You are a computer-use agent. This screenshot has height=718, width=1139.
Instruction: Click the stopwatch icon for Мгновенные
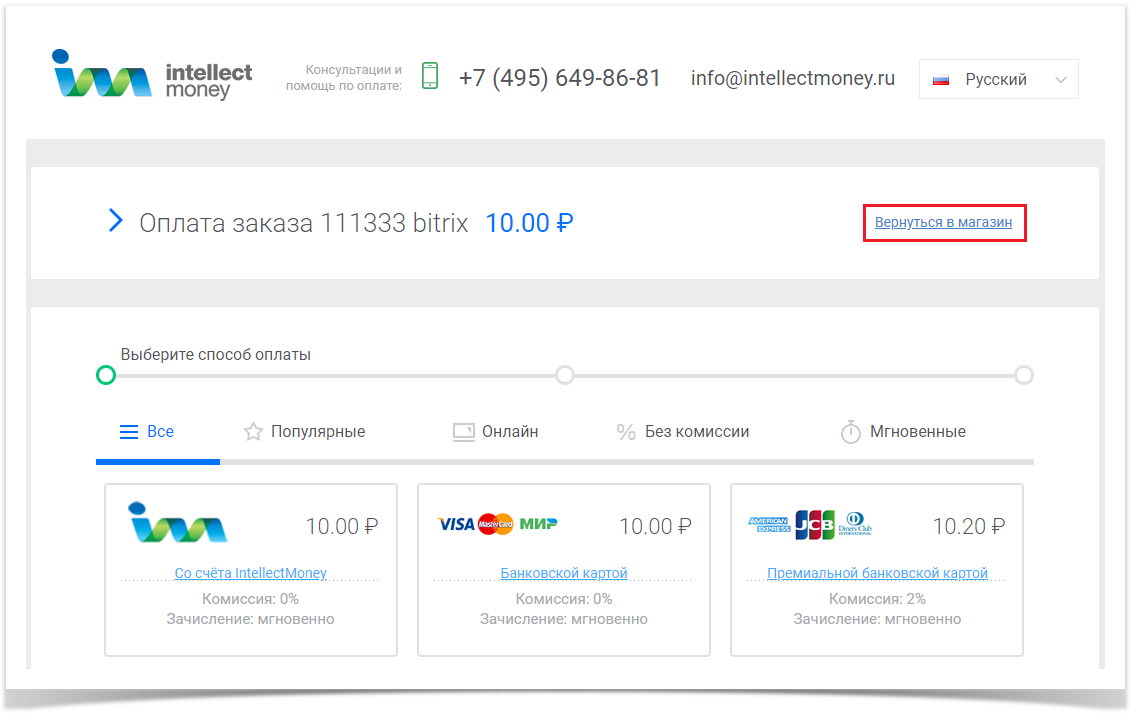click(x=850, y=432)
